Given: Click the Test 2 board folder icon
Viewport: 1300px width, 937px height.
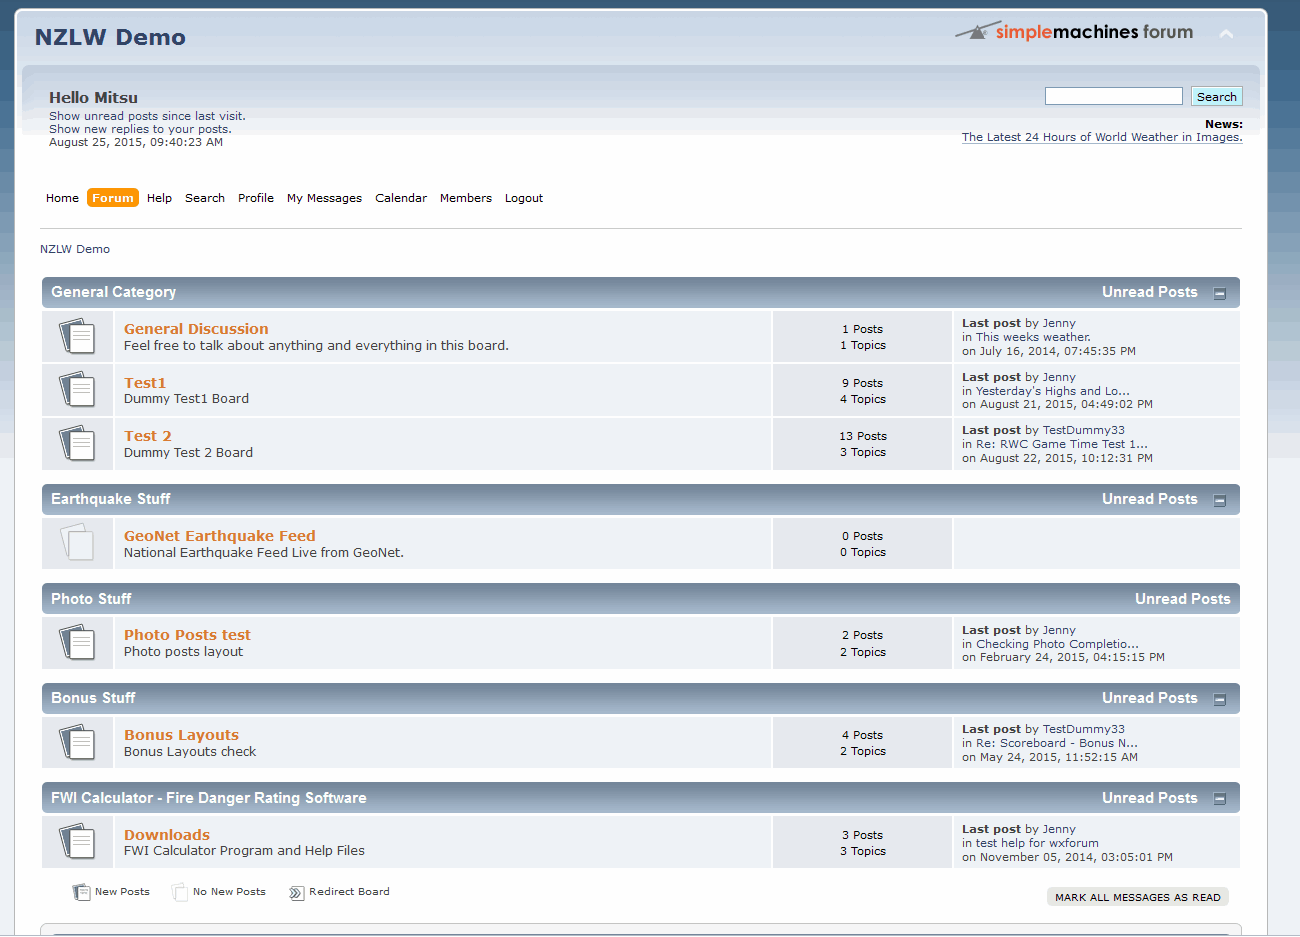Looking at the screenshot, I should [x=77, y=443].
